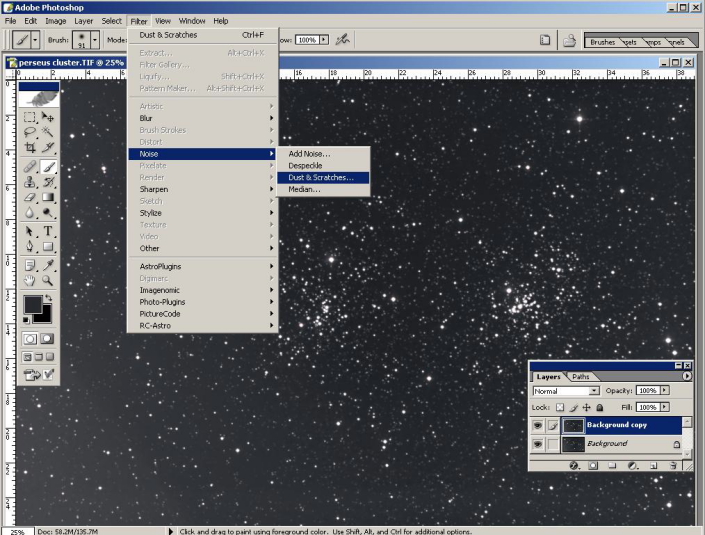Create a new layer set folder

(x=612, y=466)
